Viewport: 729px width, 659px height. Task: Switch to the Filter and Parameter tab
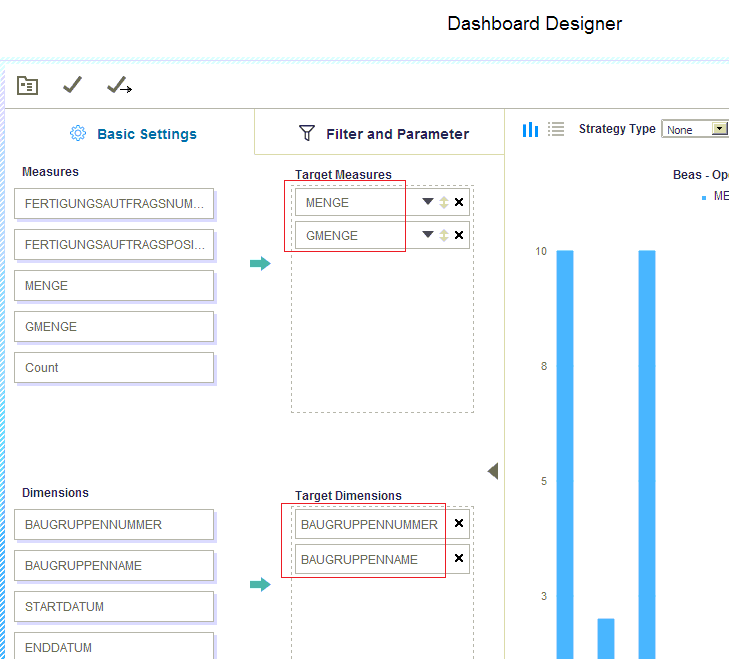click(384, 134)
